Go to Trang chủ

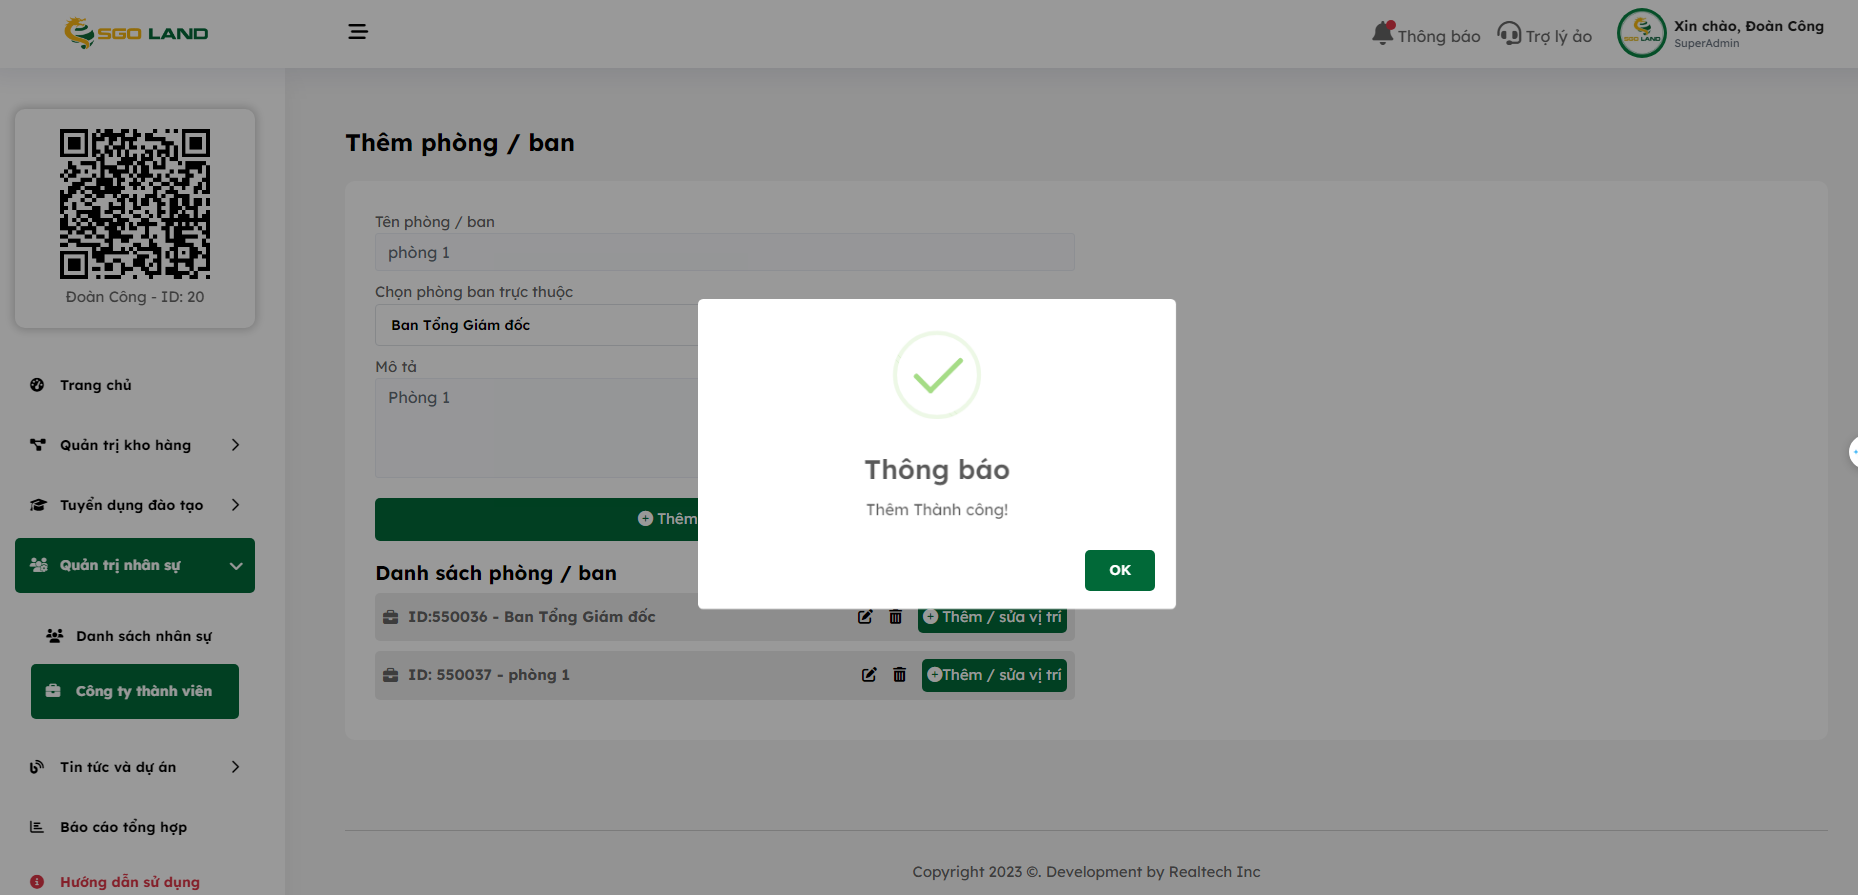point(95,385)
